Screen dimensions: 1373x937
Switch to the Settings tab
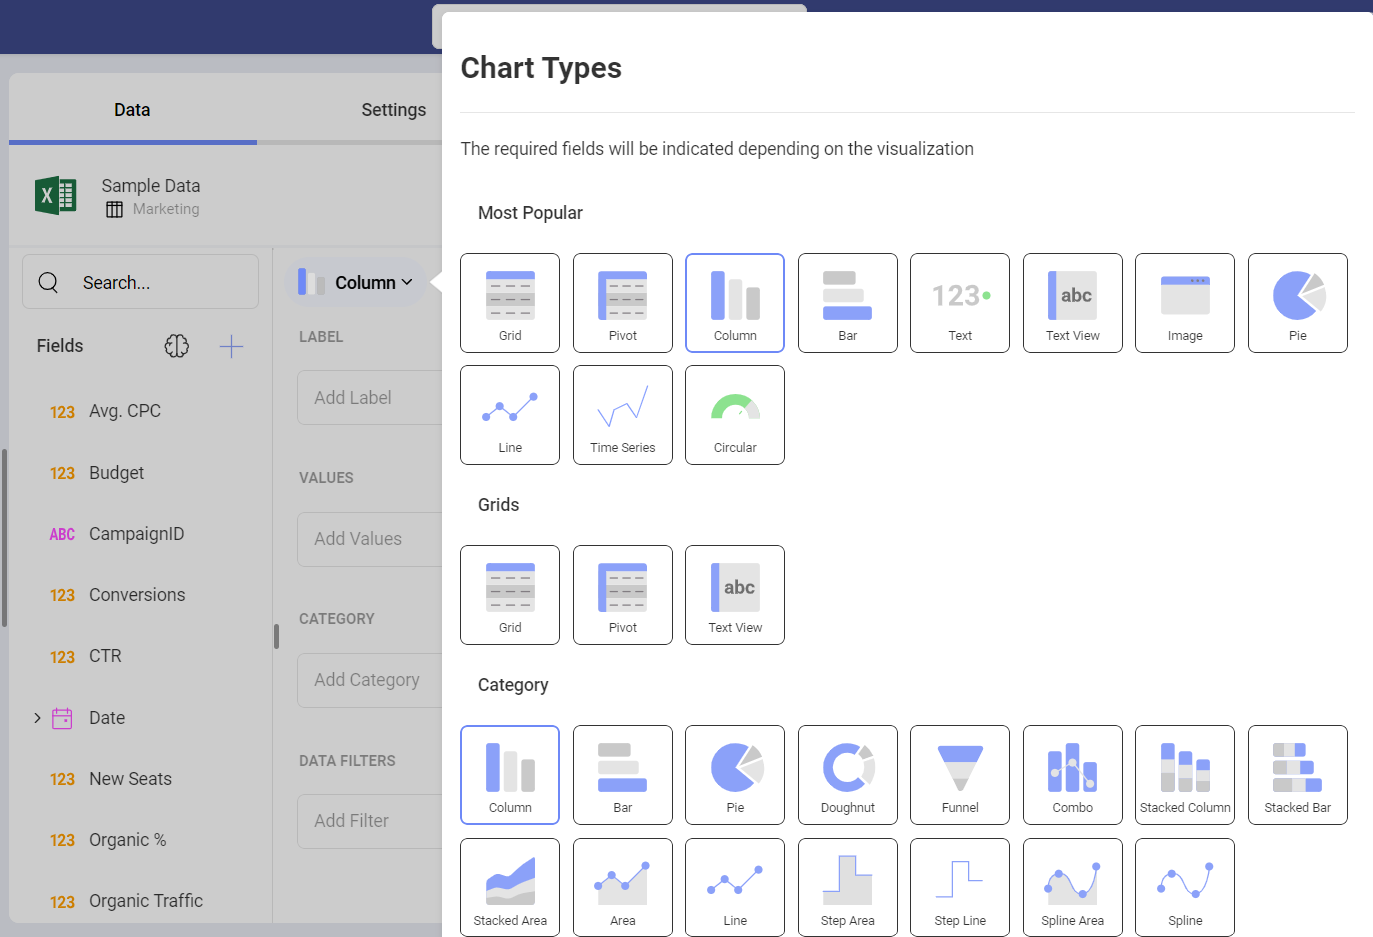click(393, 110)
